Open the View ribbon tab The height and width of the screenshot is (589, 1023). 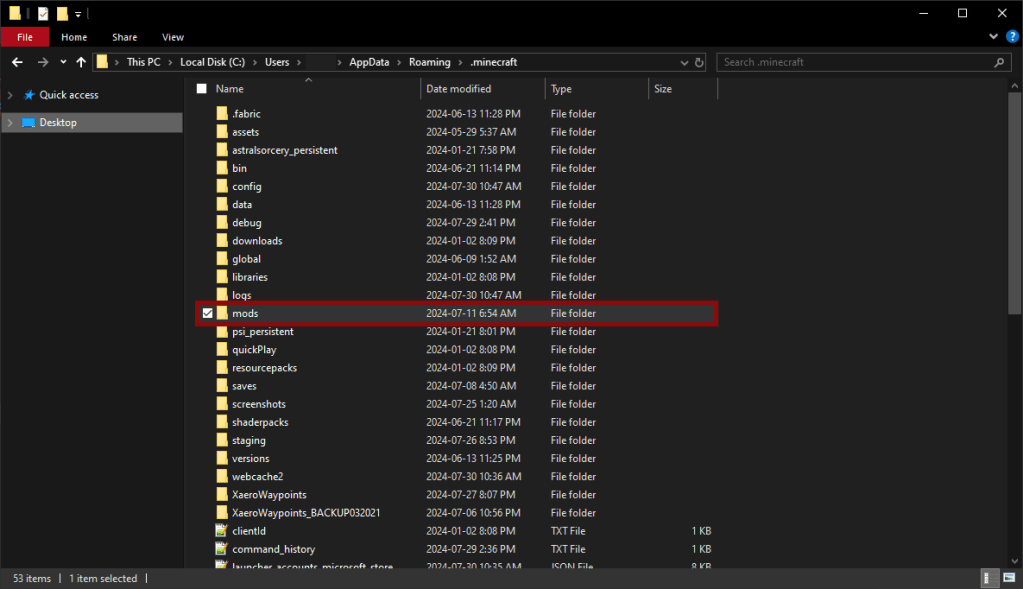point(172,37)
